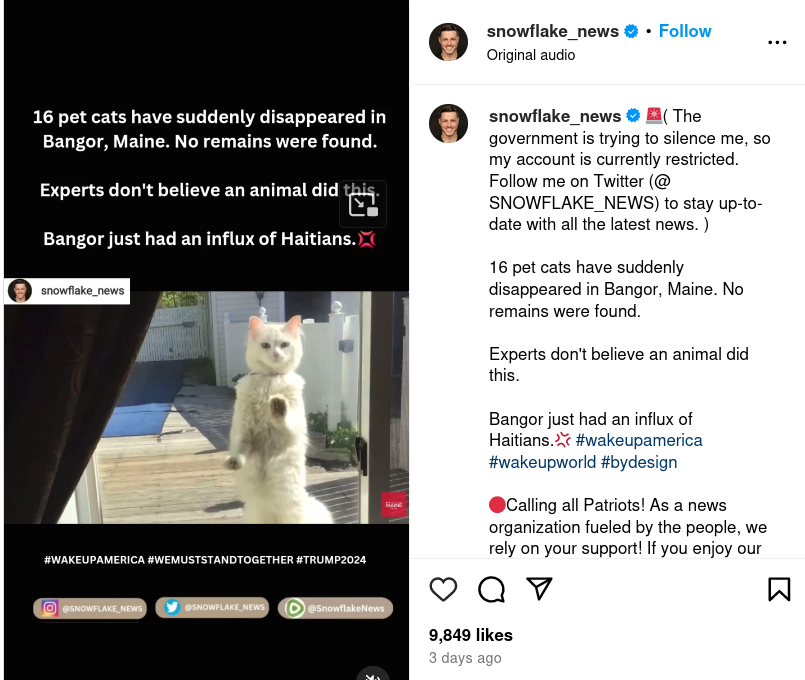Open the #wakeupworld hashtag link

pos(542,462)
